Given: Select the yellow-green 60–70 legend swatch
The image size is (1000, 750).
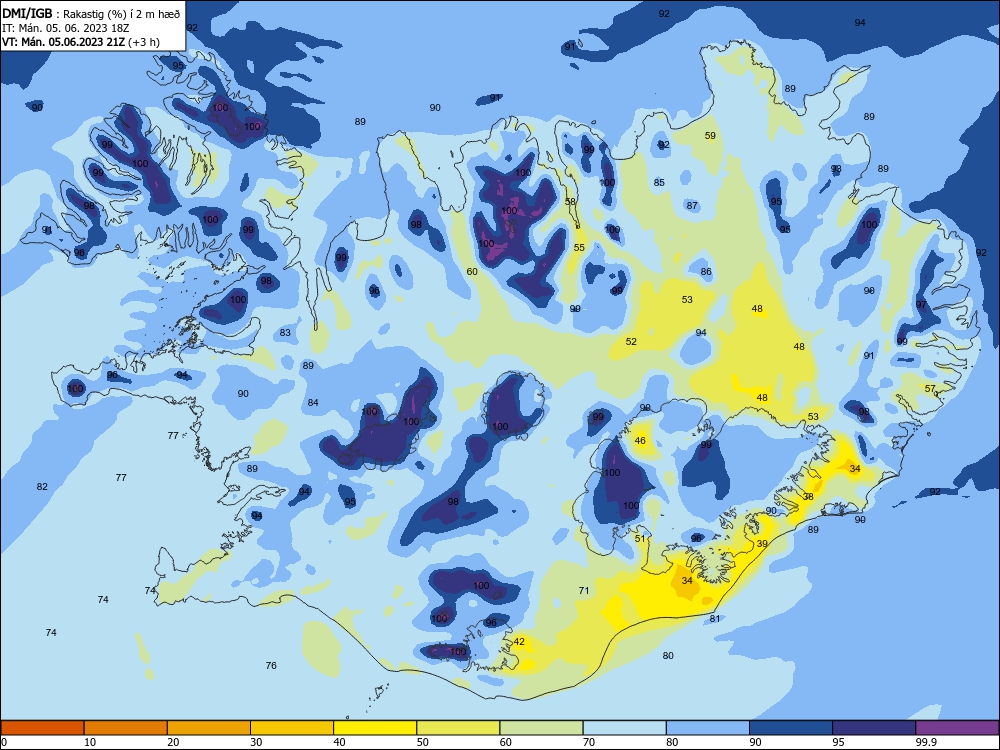Looking at the screenshot, I should click(x=541, y=728).
